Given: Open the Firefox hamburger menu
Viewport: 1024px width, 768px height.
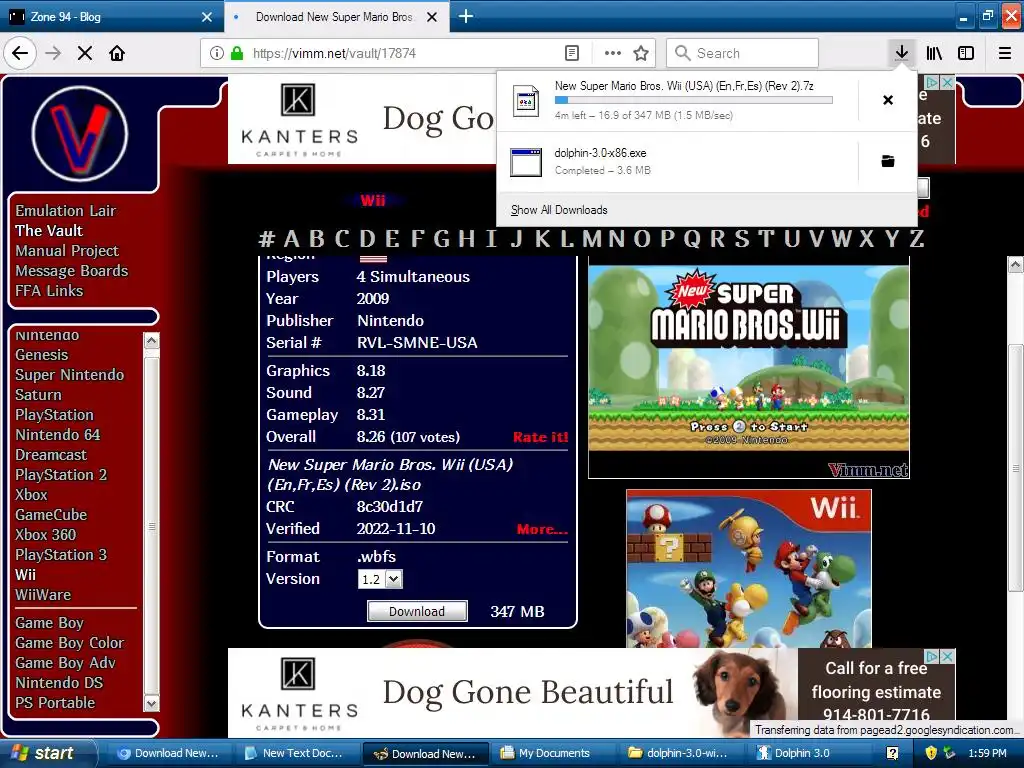Looking at the screenshot, I should point(1005,53).
